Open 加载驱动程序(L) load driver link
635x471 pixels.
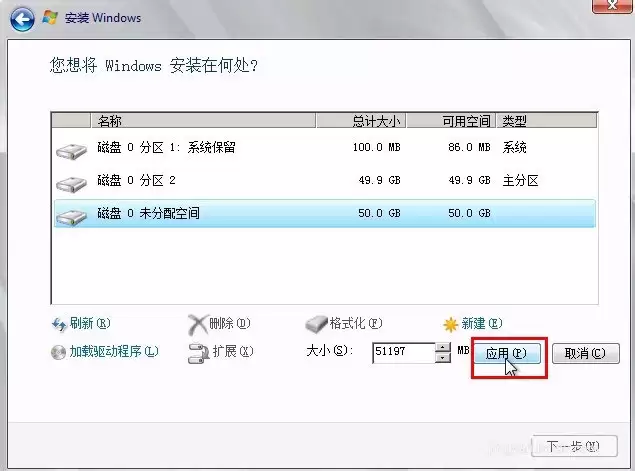[114, 351]
